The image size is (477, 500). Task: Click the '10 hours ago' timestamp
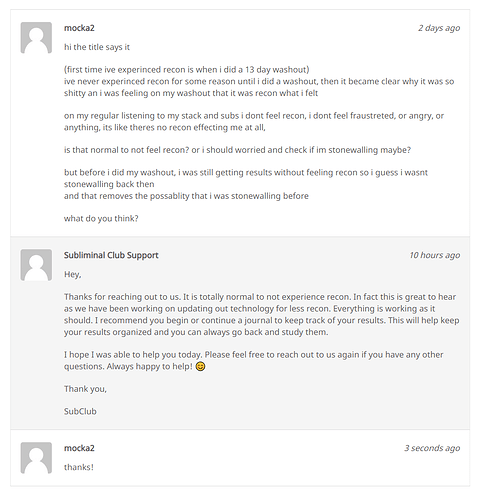coord(435,255)
